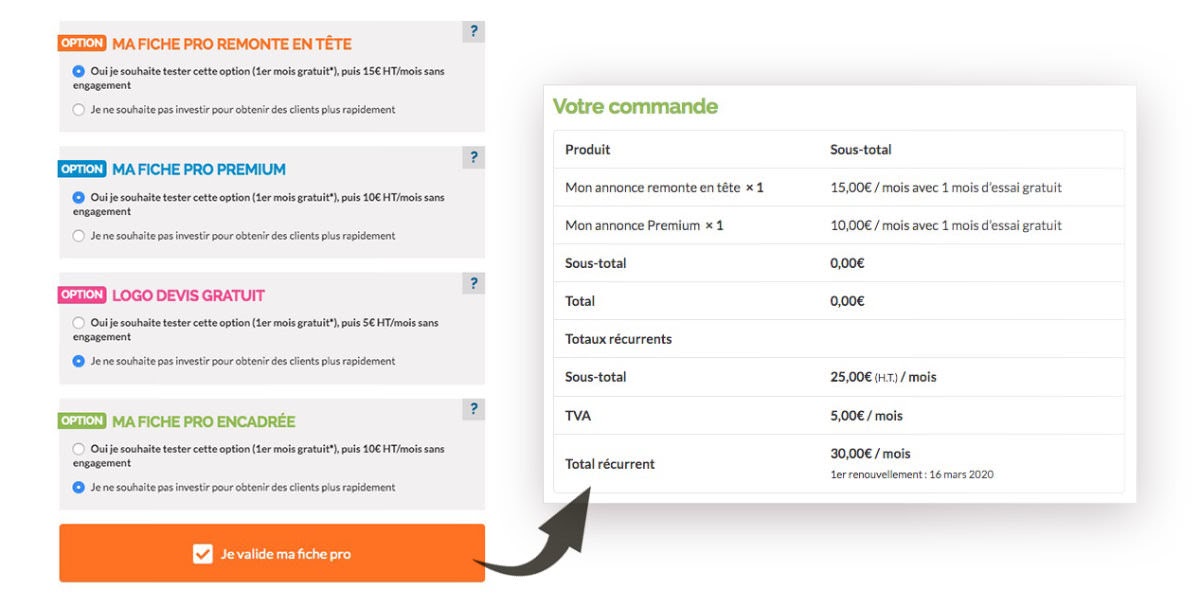Screen dimensions: 1200x608
Task: Enable the free trial option for Ma Fiche Pro Encadrée
Action: [79, 448]
